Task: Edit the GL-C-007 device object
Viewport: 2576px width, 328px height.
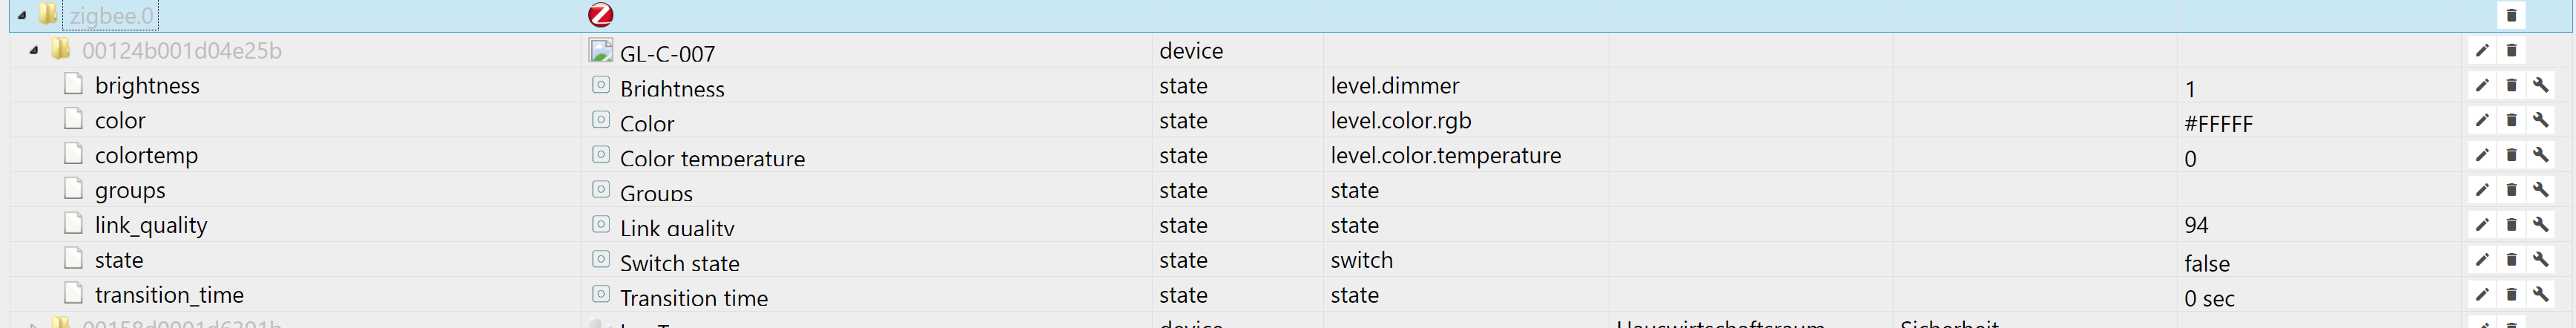Action: point(2482,51)
